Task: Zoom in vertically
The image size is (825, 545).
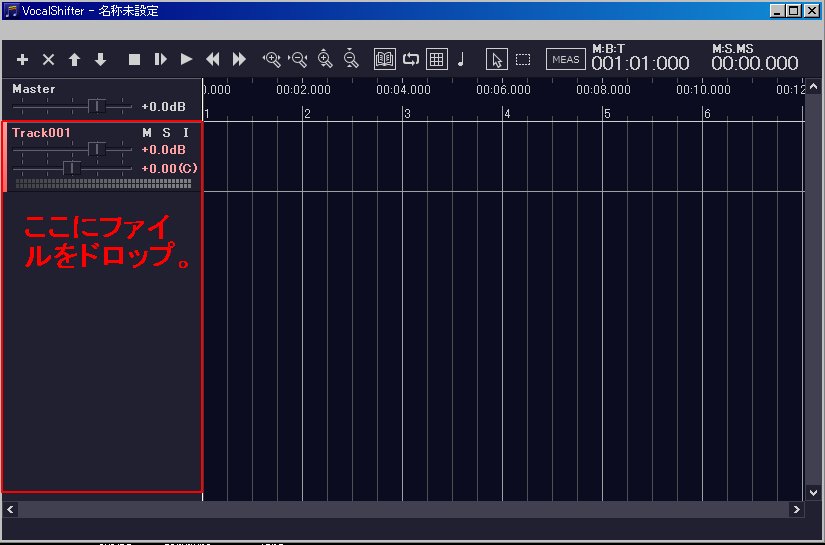Action: 325,59
